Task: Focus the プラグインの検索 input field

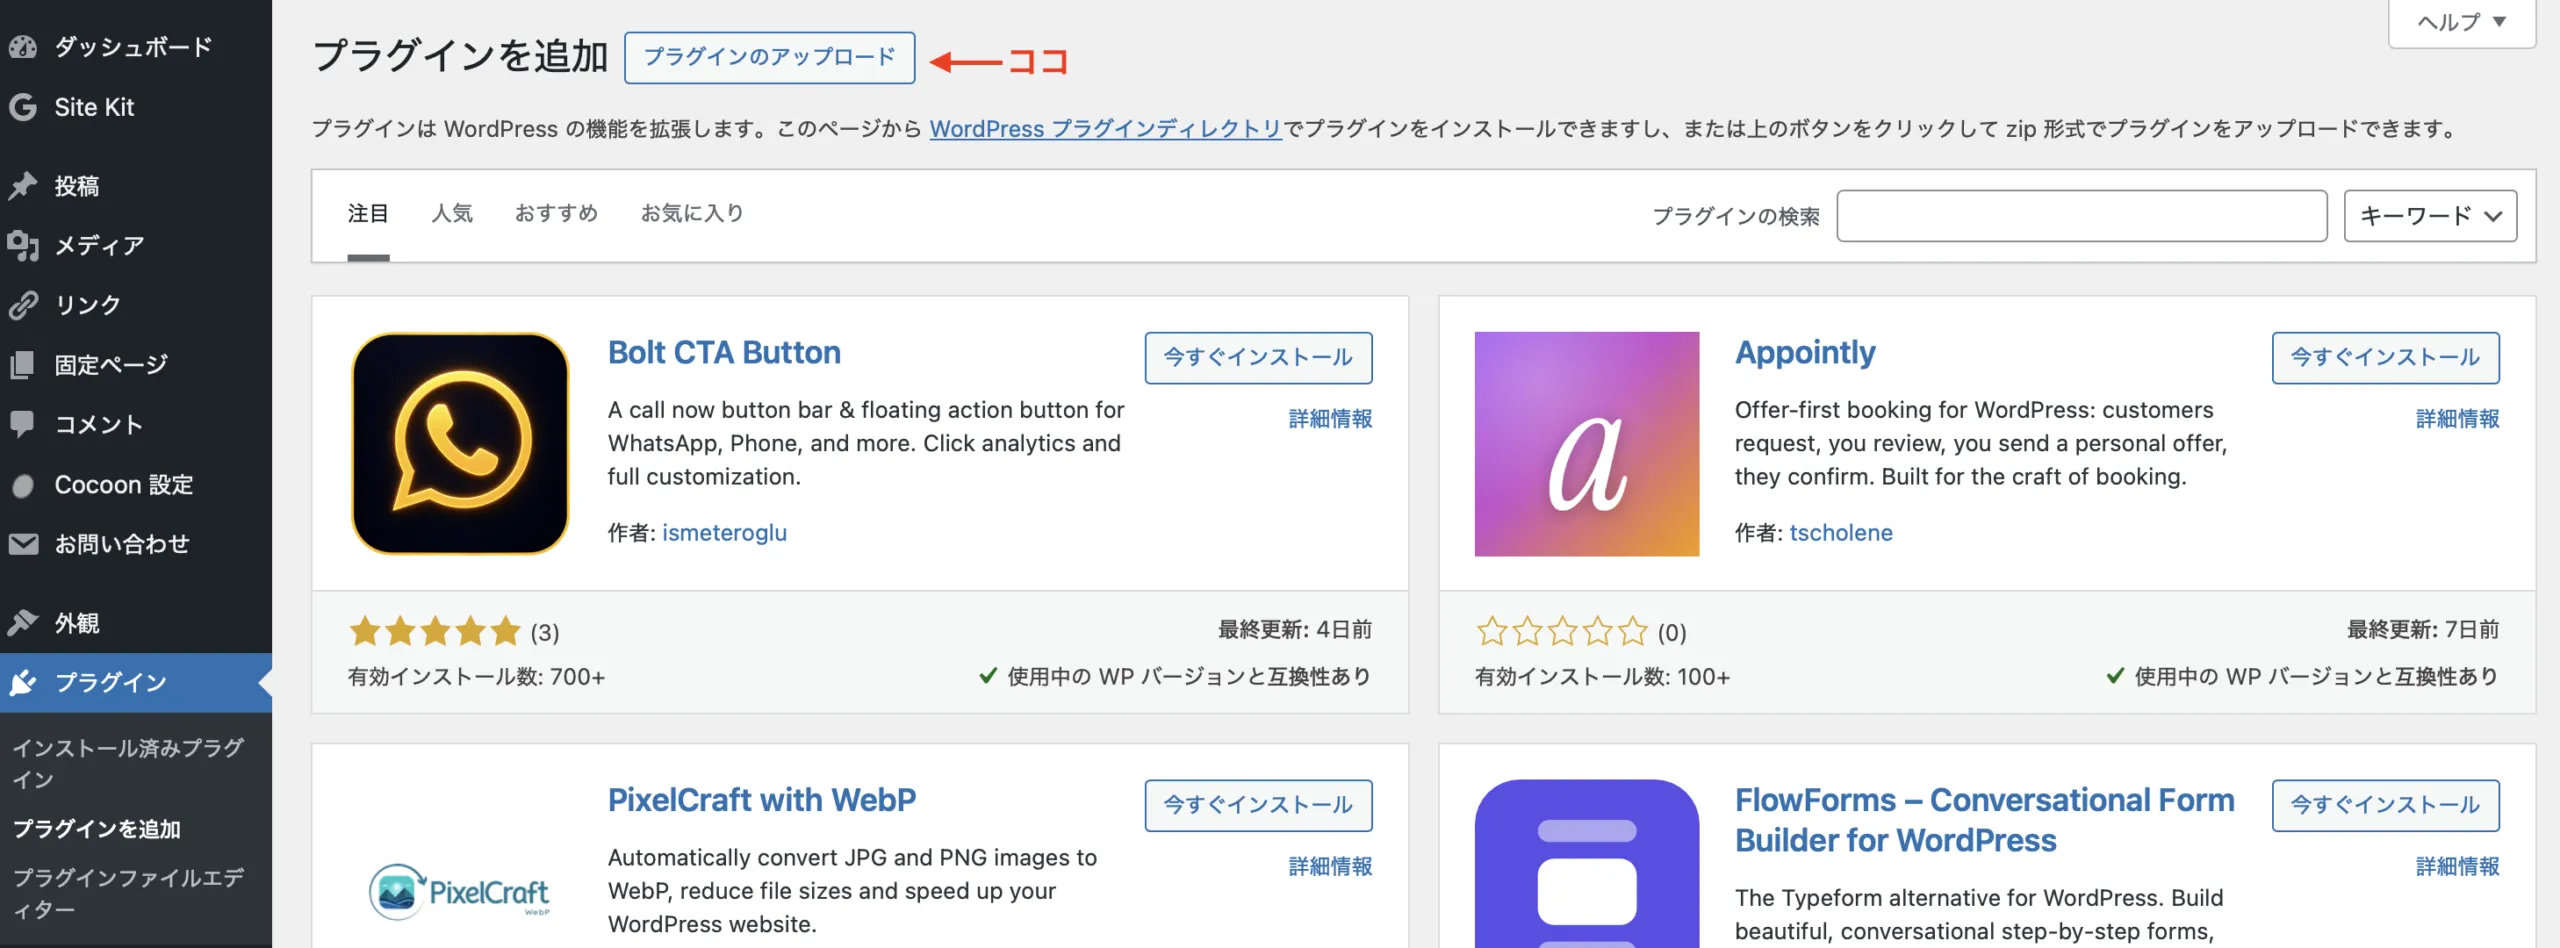Action: [x=2082, y=216]
